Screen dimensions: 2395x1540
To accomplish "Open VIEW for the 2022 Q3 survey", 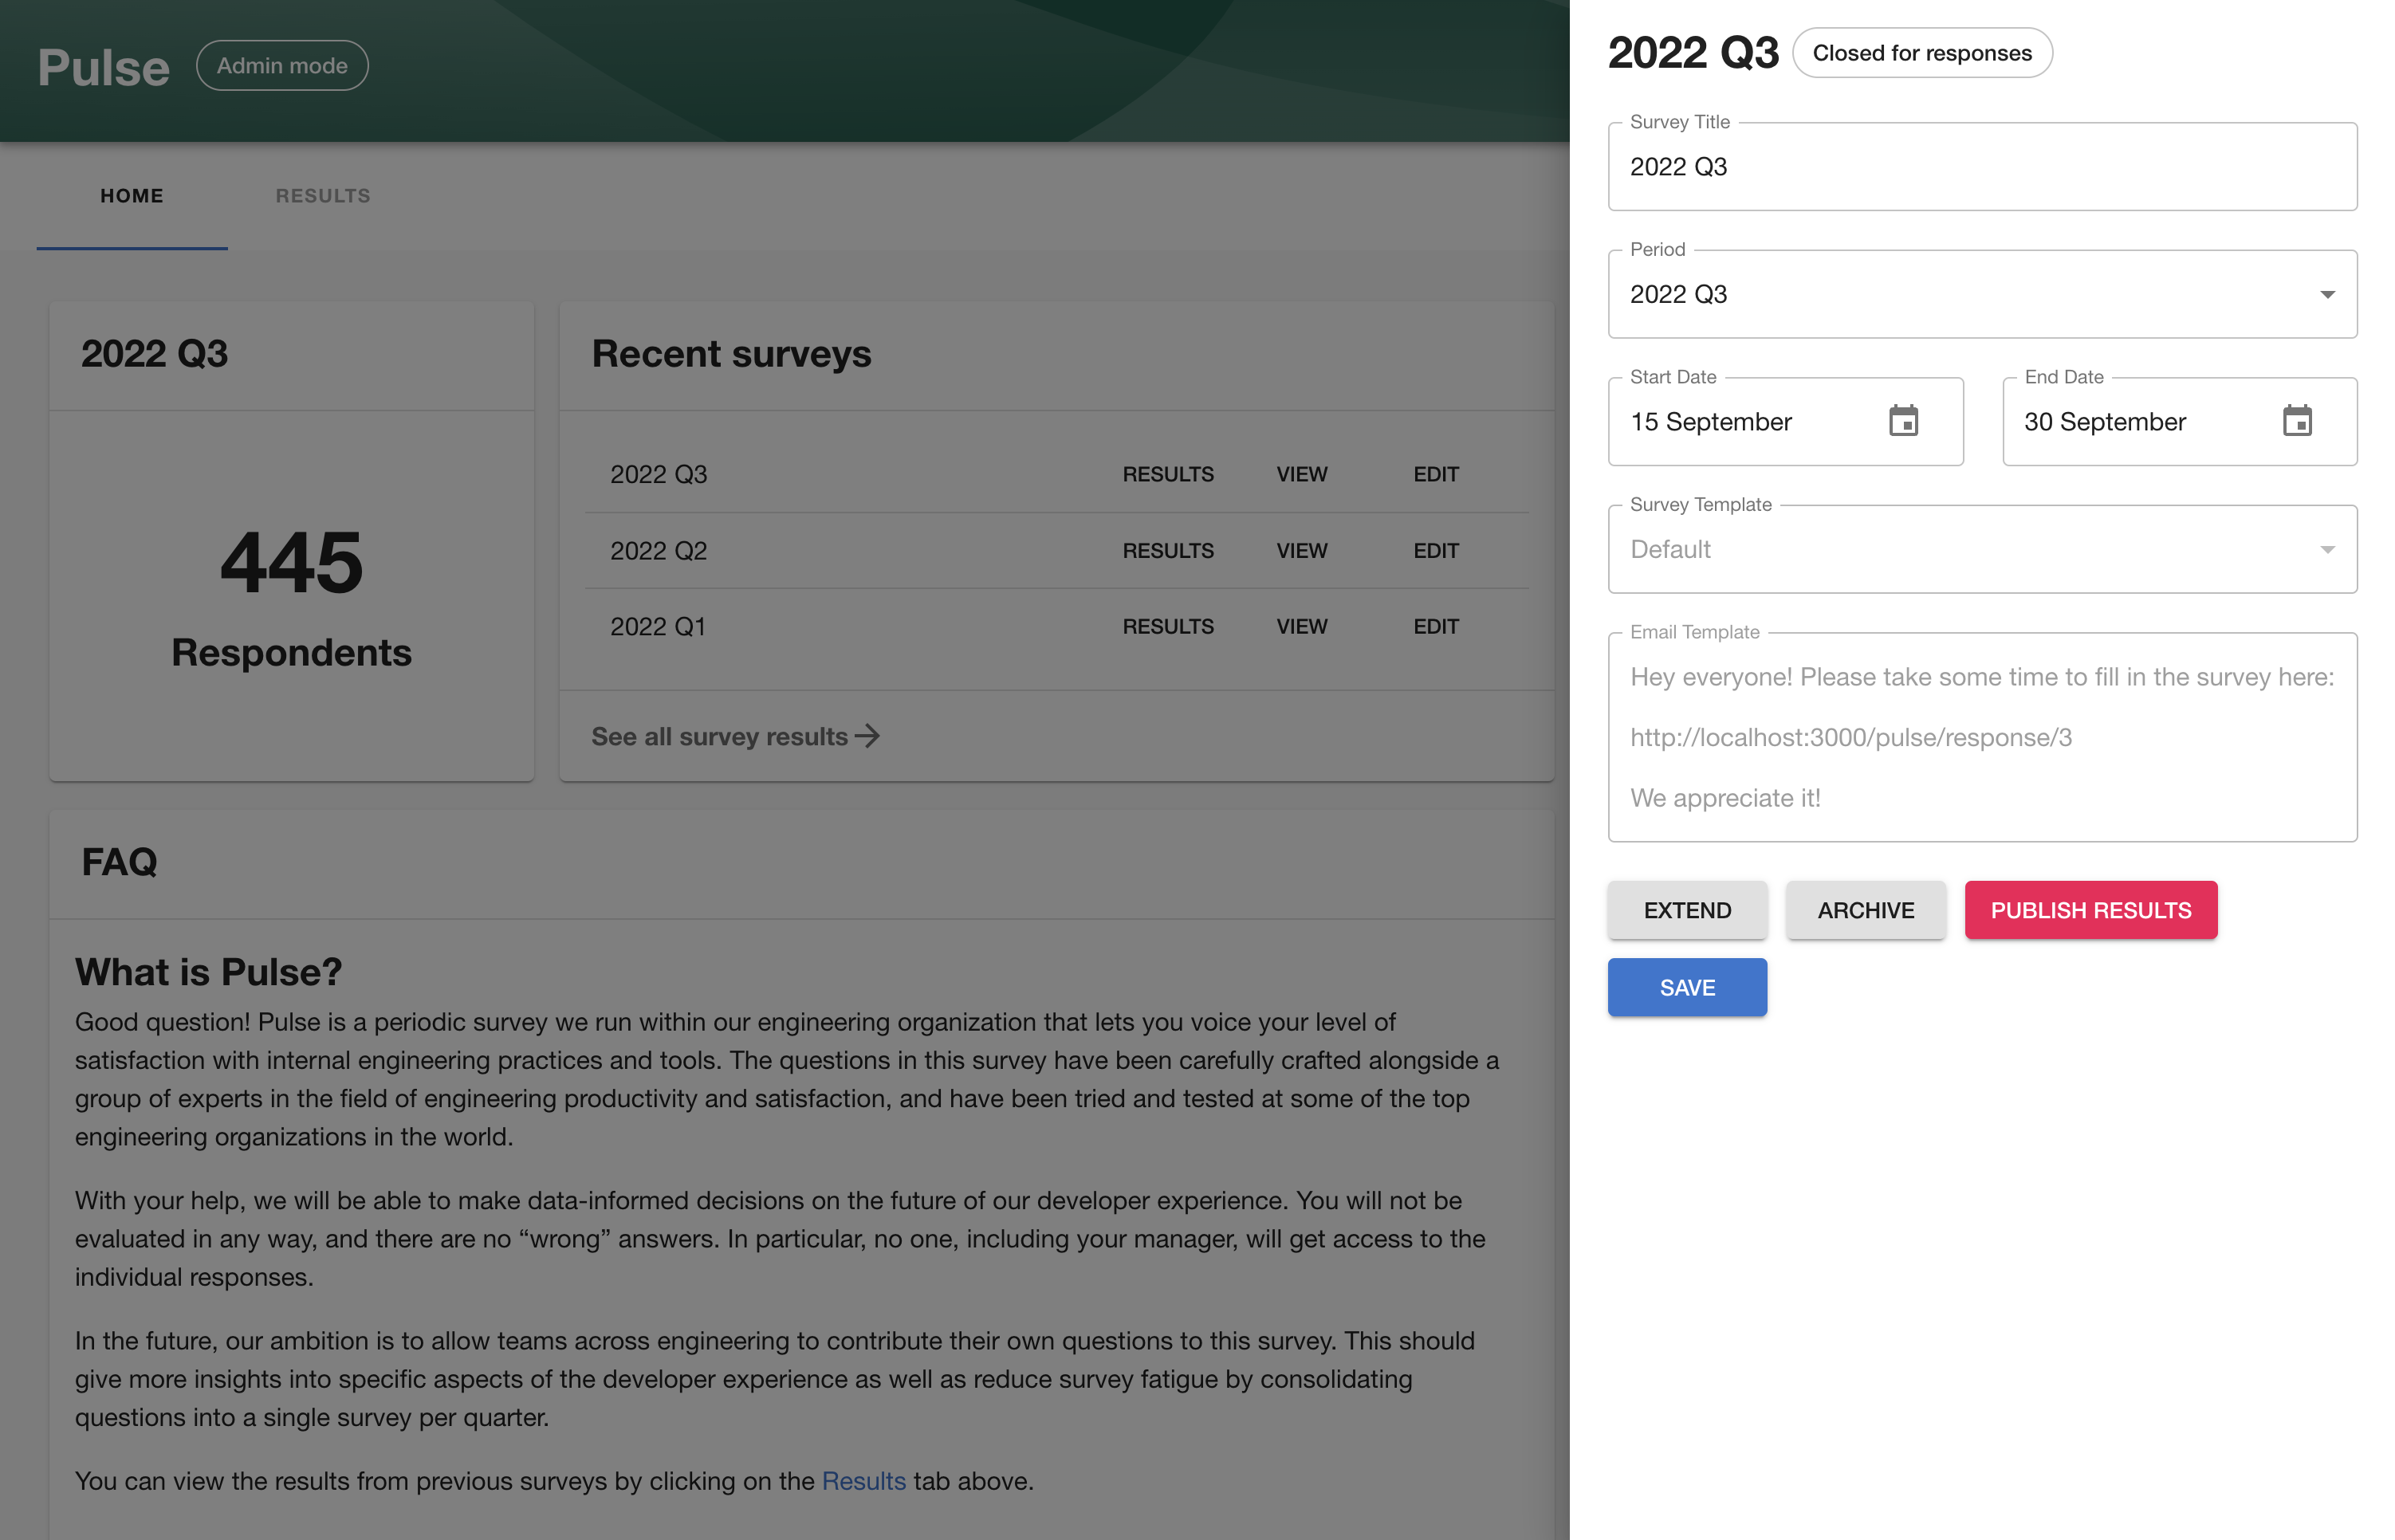I will 1302,474.
